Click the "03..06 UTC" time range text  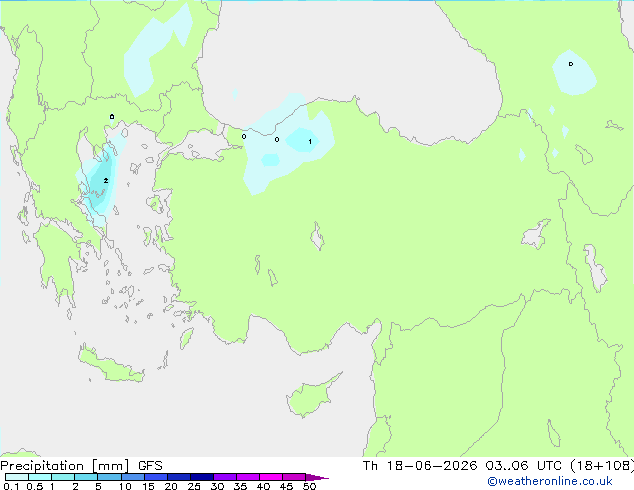pyautogui.click(x=524, y=466)
